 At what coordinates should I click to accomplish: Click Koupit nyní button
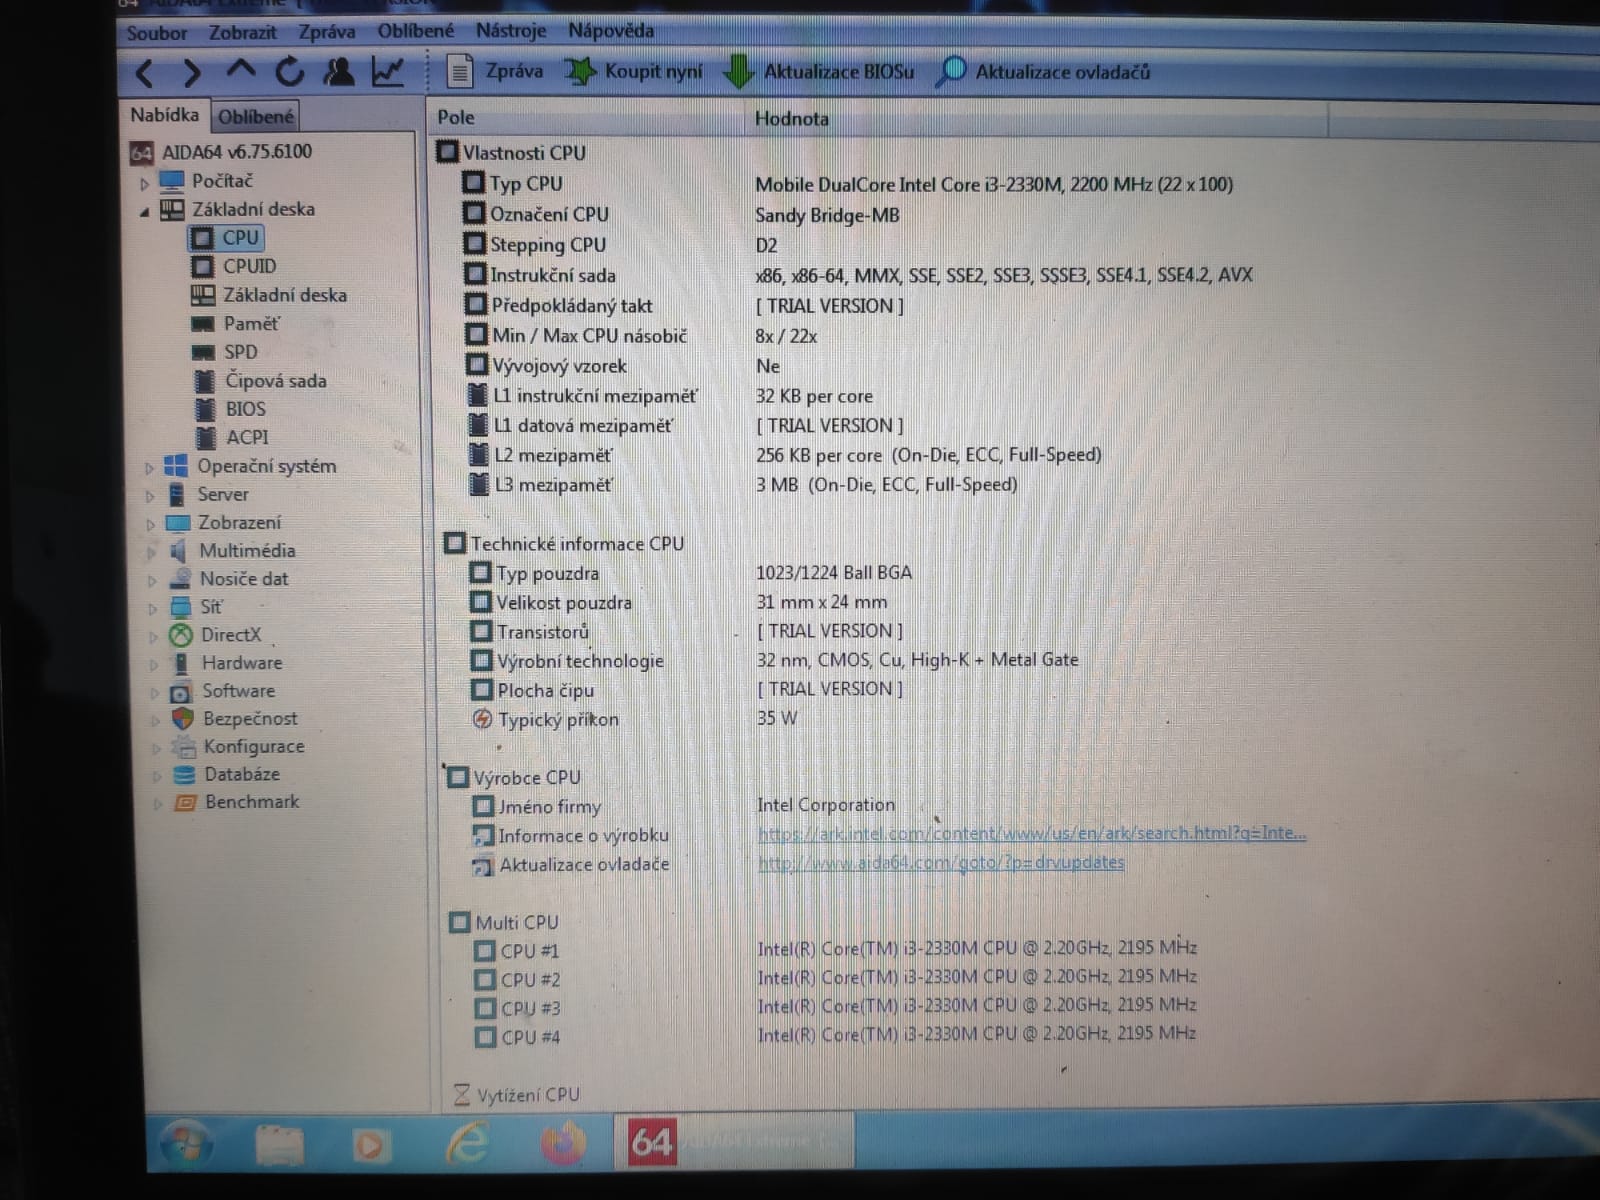[635, 72]
